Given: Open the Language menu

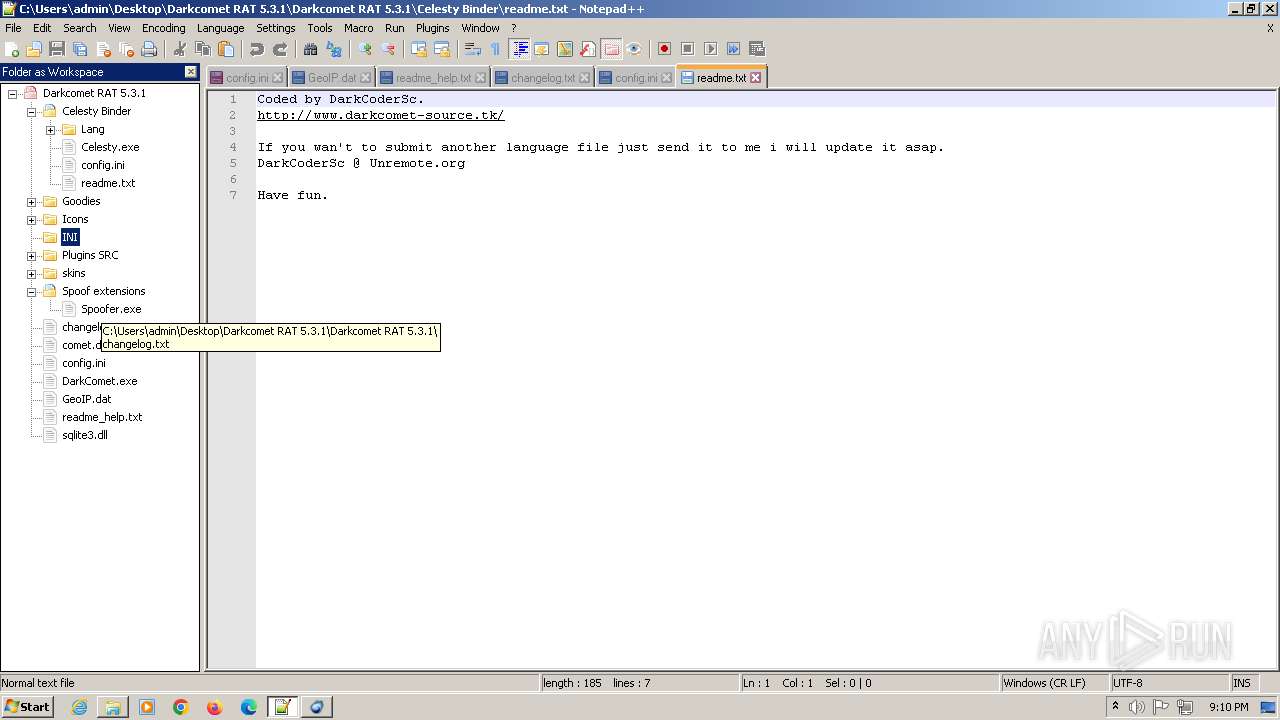Looking at the screenshot, I should tap(220, 28).
